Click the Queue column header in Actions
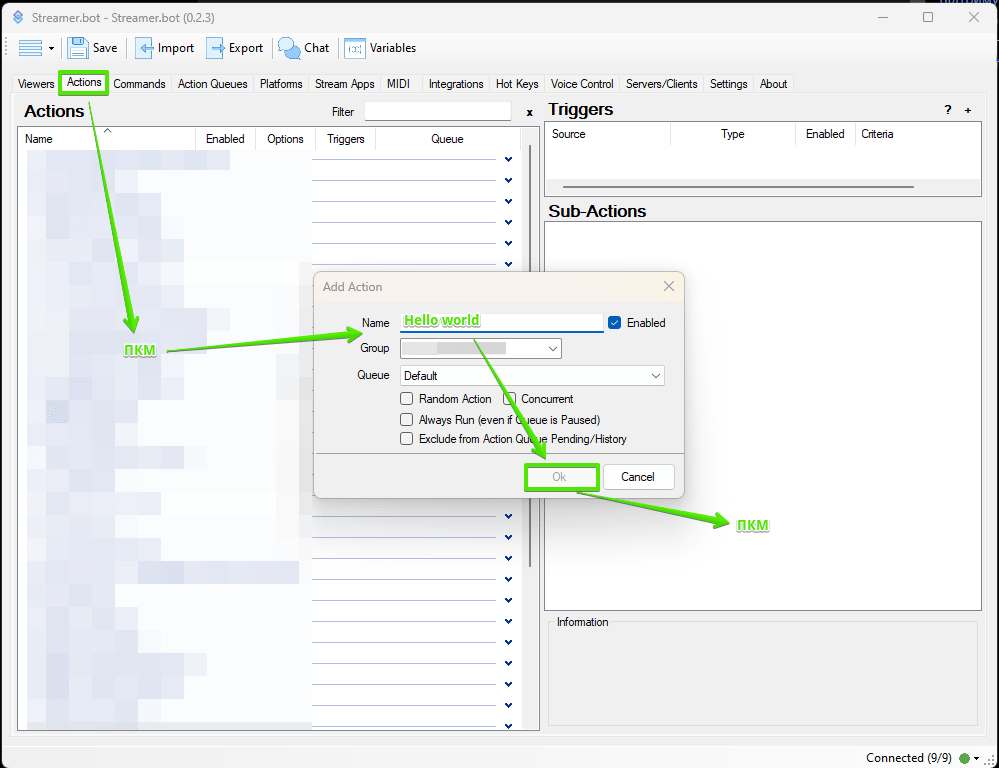999x768 pixels. [447, 139]
